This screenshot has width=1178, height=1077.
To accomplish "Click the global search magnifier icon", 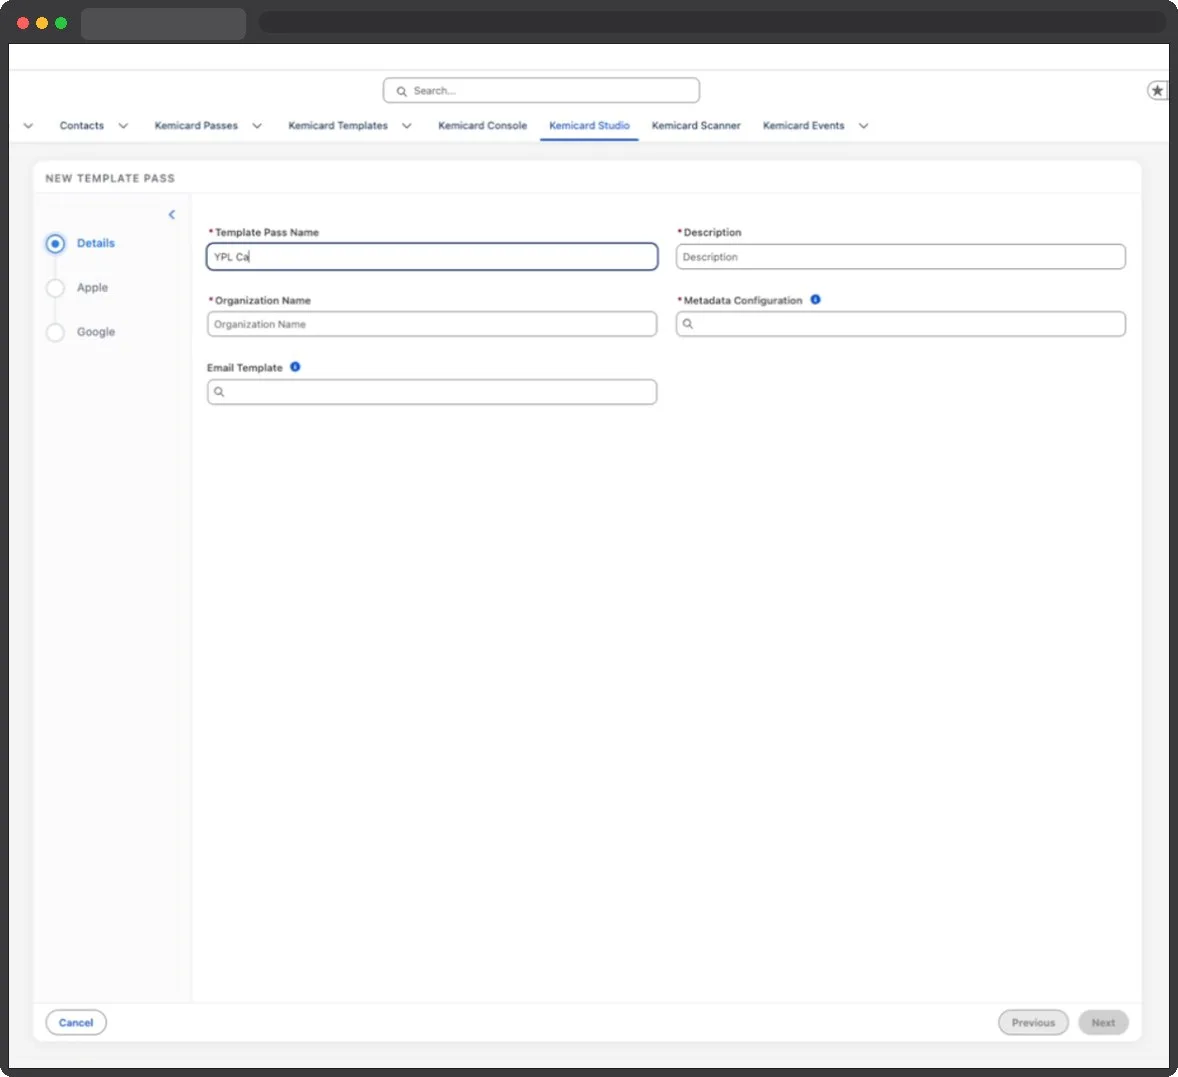I will [x=401, y=91].
